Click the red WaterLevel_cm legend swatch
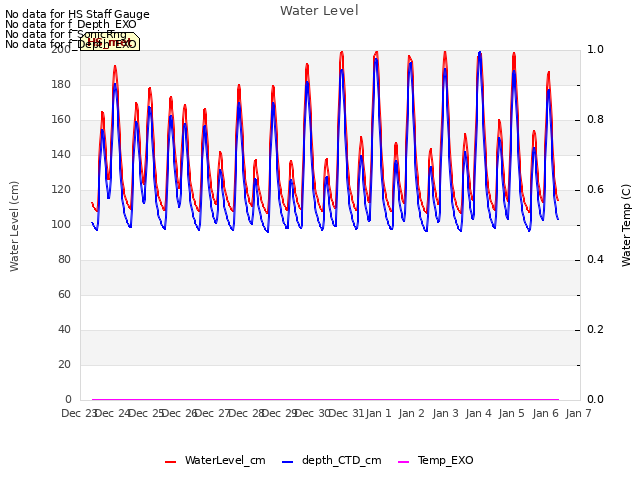 [170, 462]
